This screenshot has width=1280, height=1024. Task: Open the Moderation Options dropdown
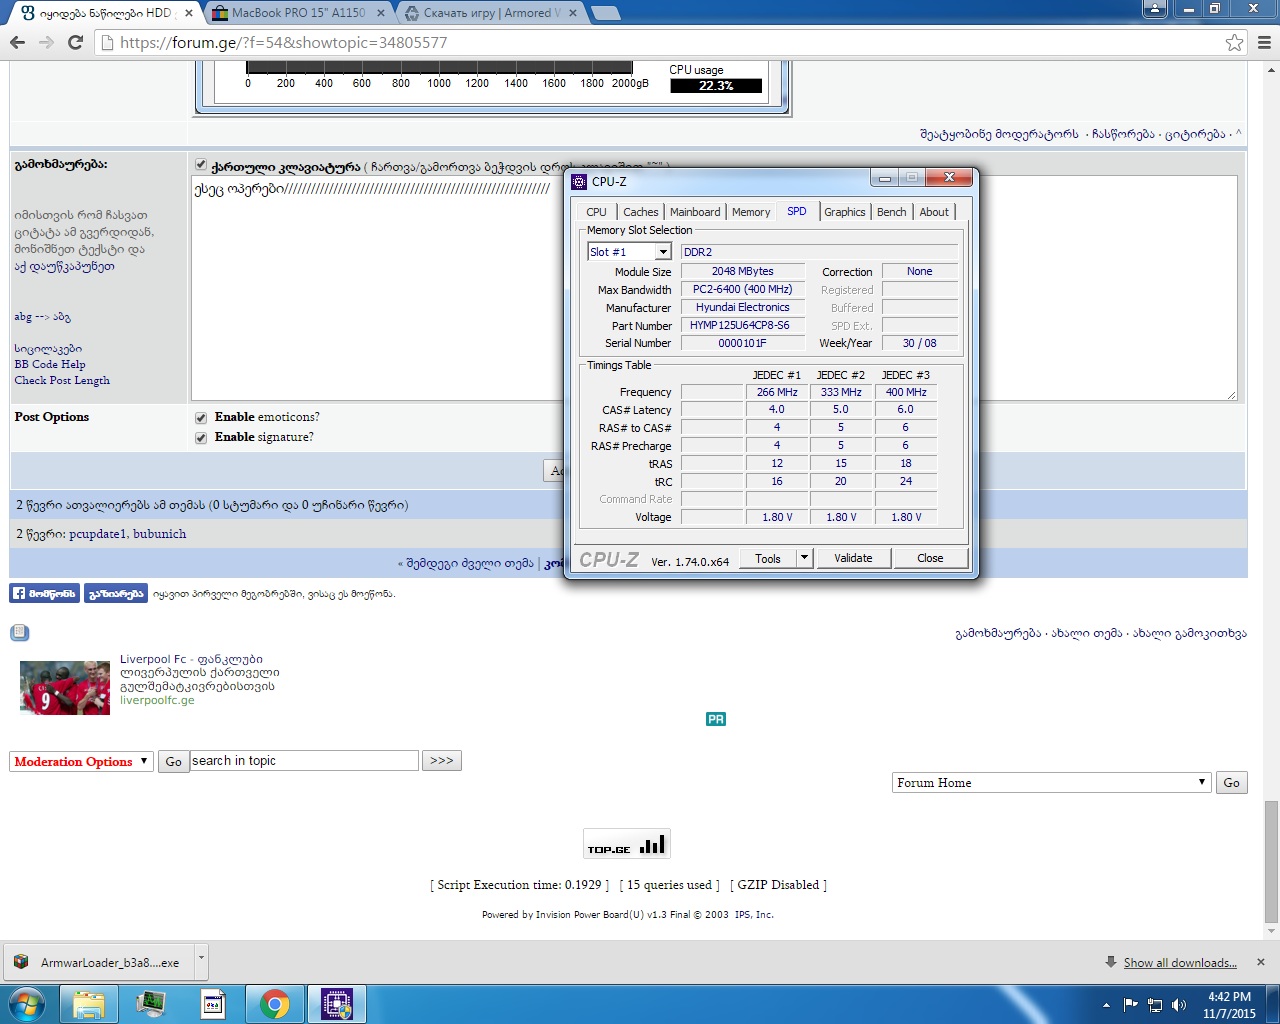(81, 762)
